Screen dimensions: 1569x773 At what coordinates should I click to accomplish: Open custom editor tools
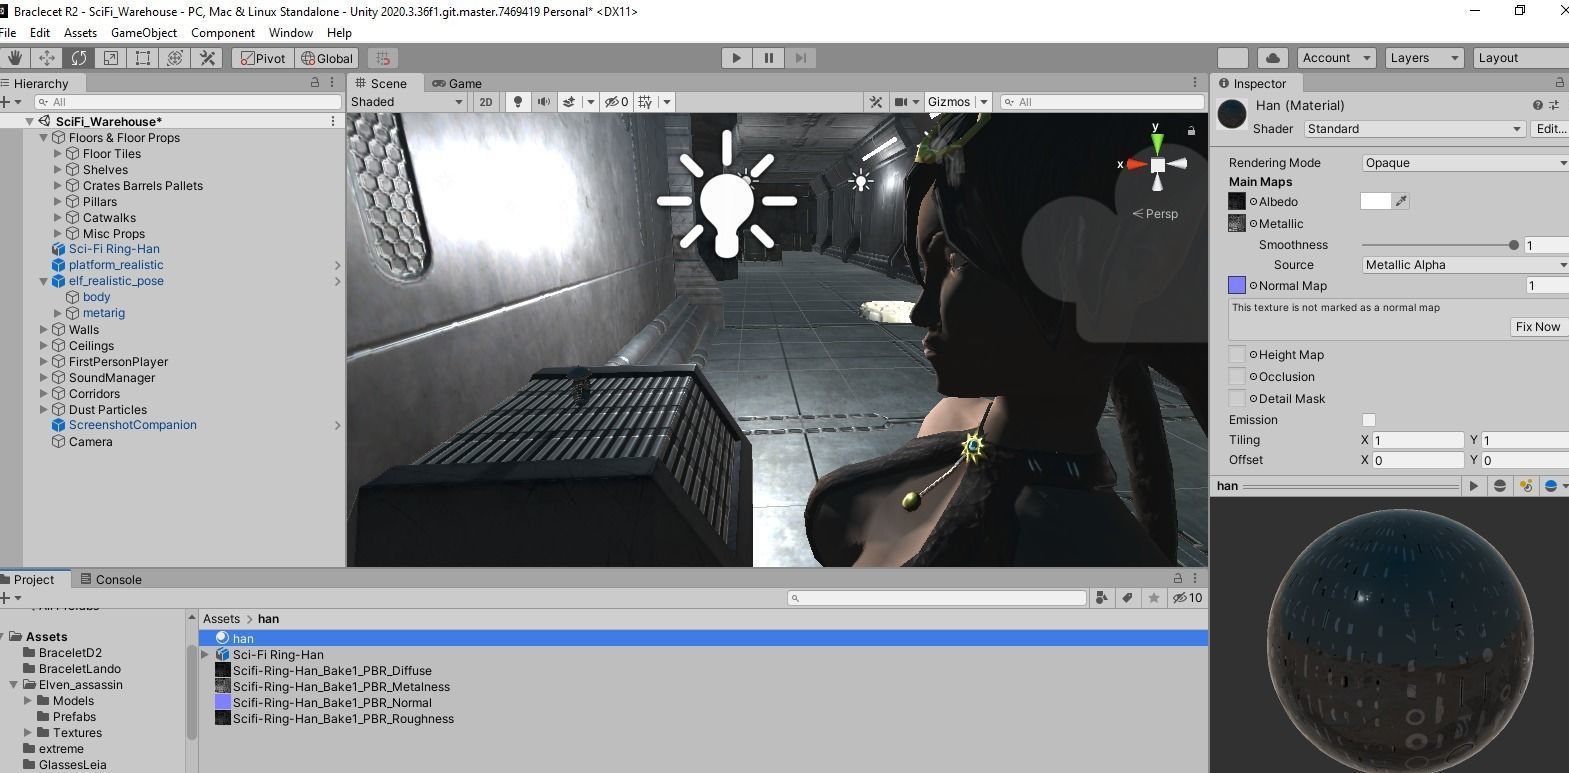tap(208, 58)
